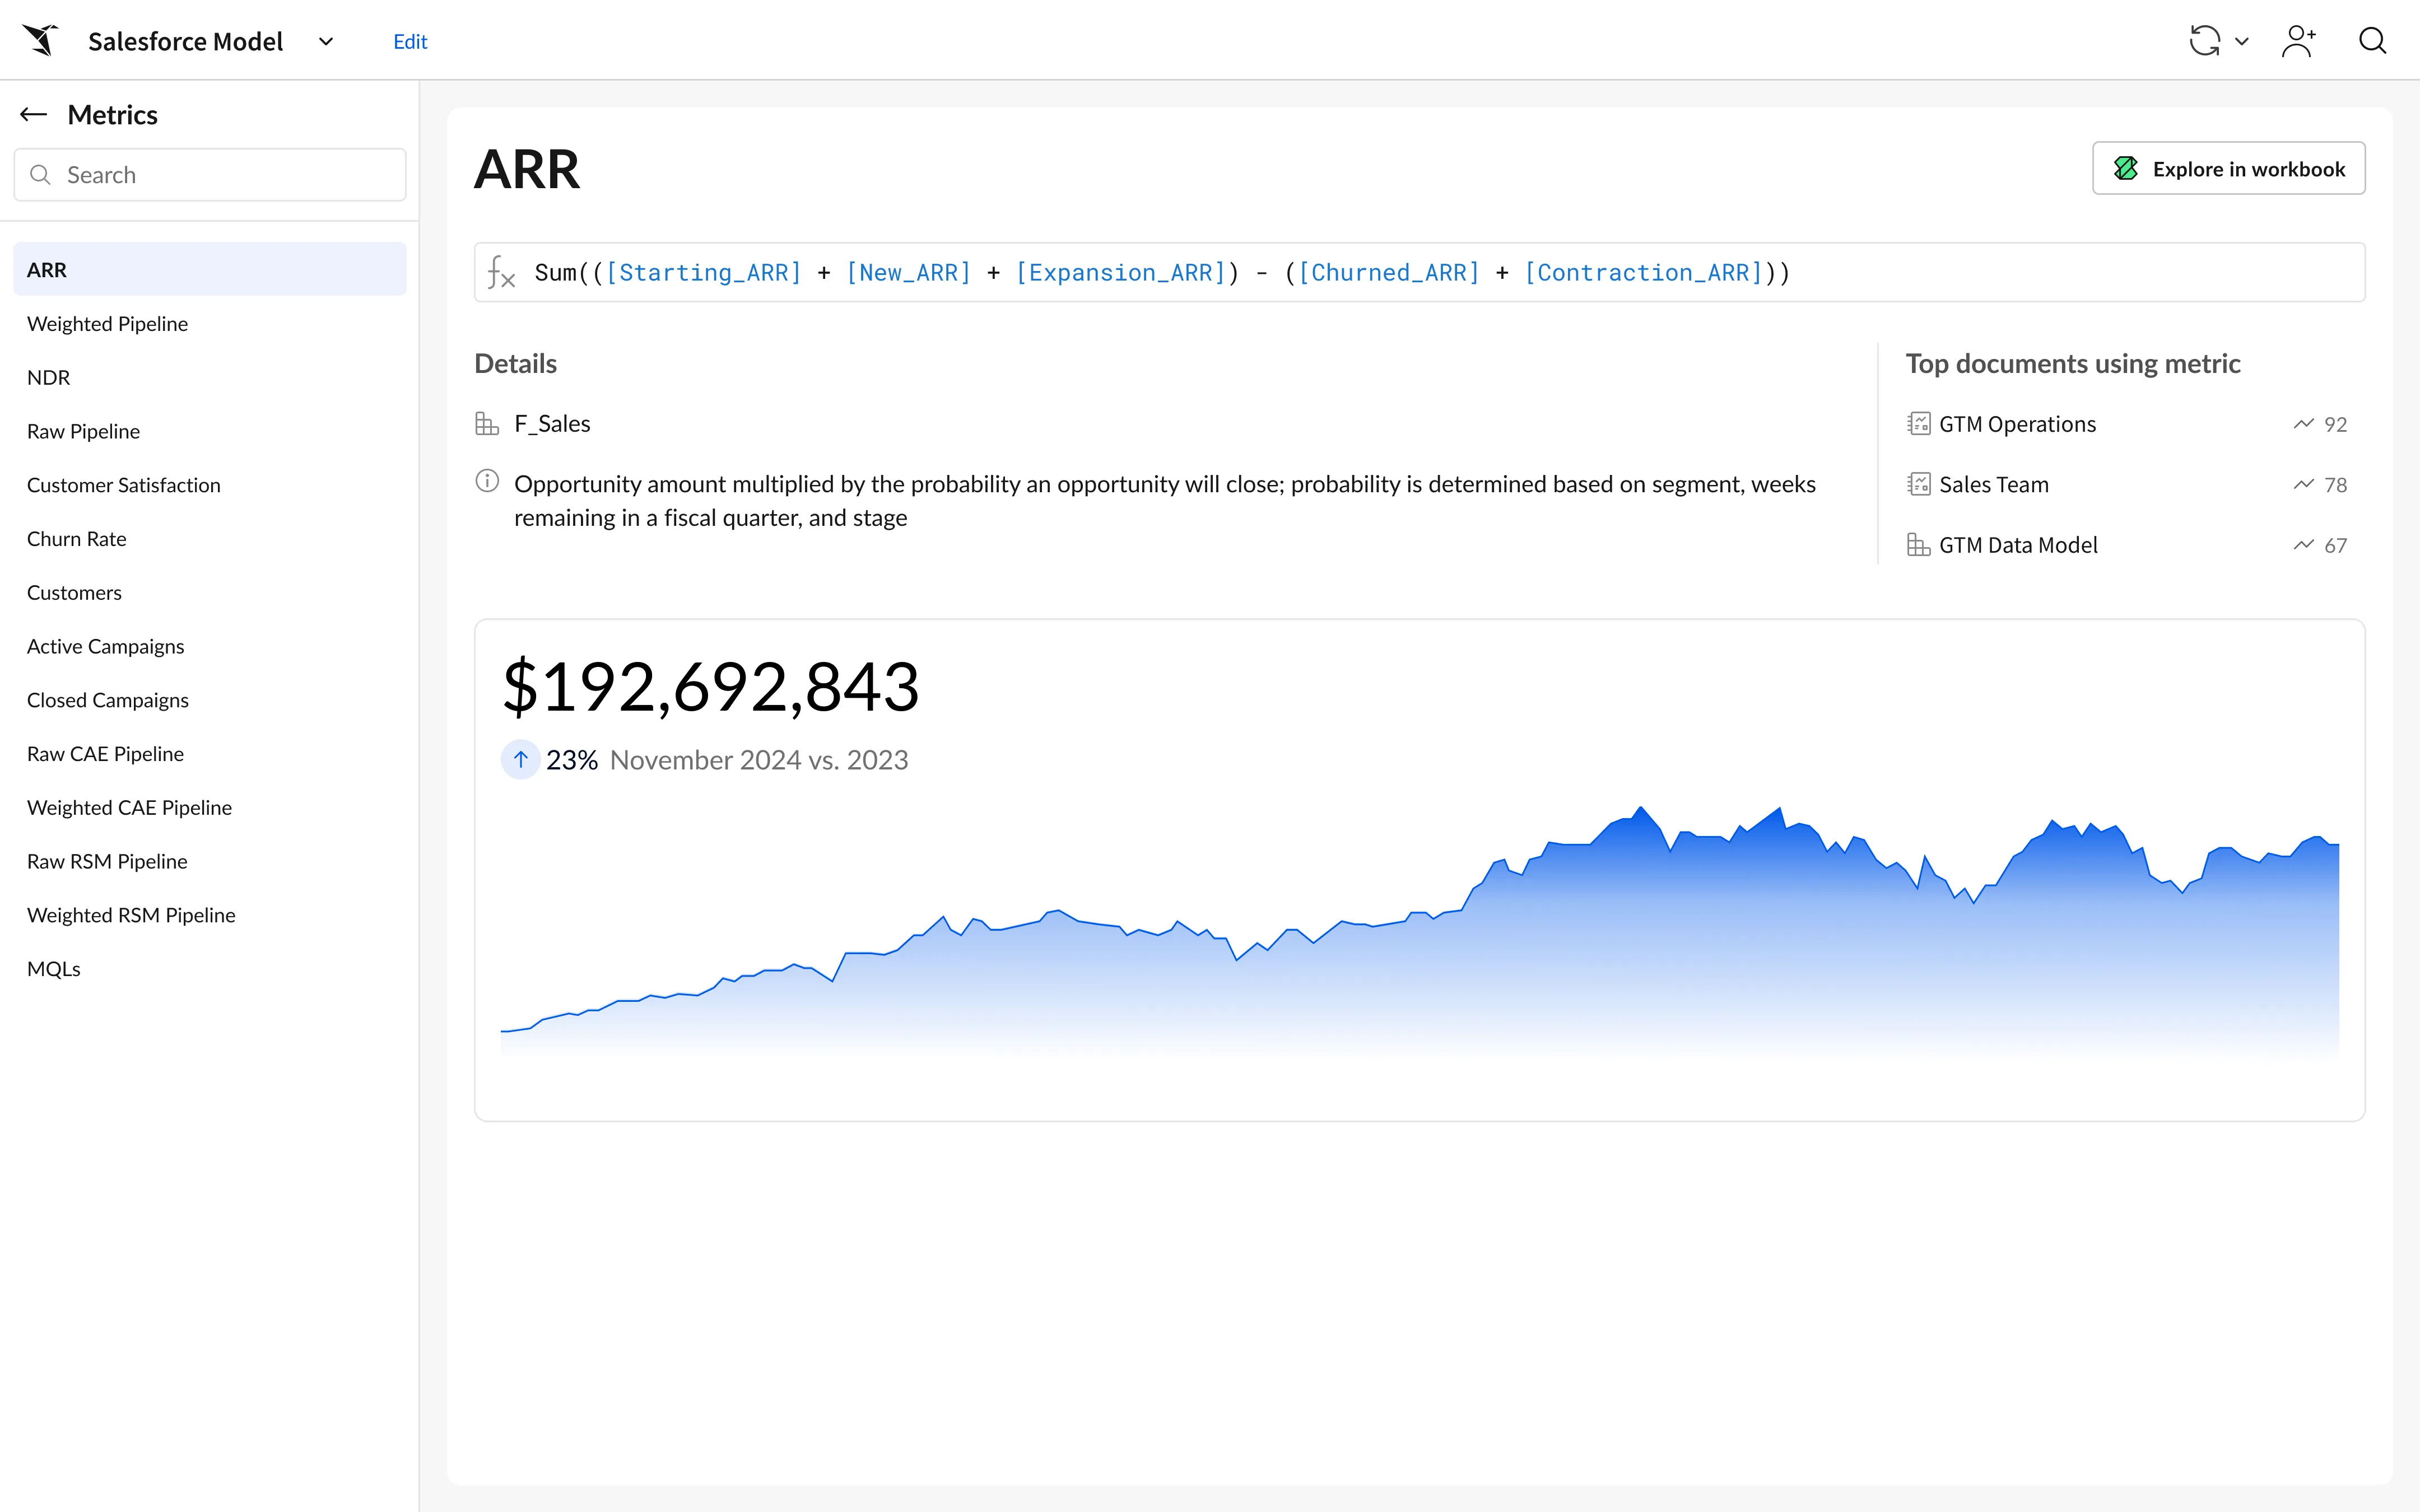Click the refresh data icon
The image size is (2420, 1512).
(2204, 41)
